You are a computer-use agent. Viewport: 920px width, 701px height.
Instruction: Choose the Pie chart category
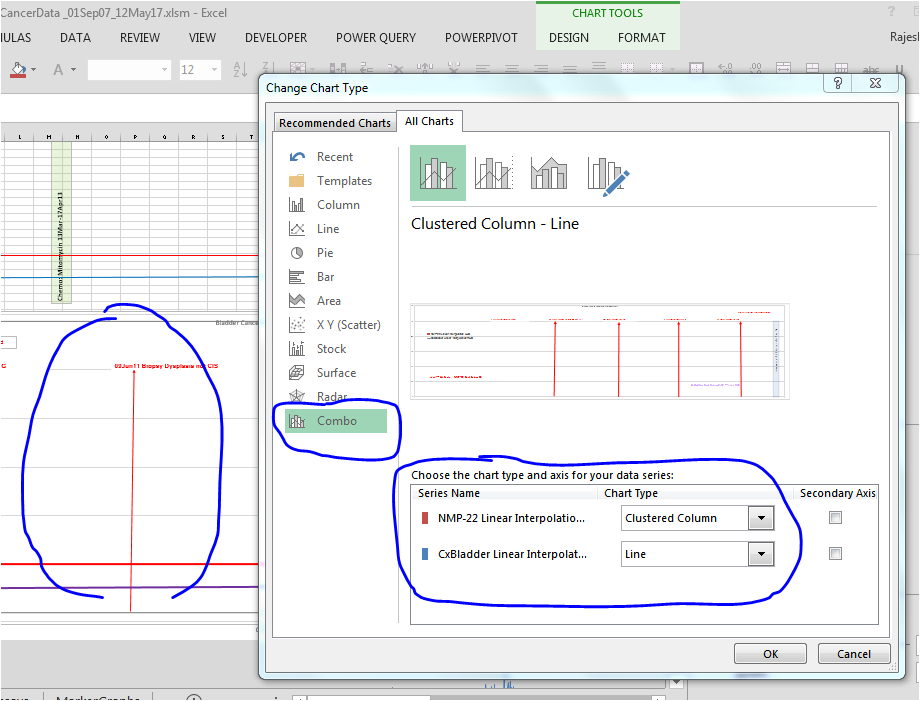click(x=334, y=253)
